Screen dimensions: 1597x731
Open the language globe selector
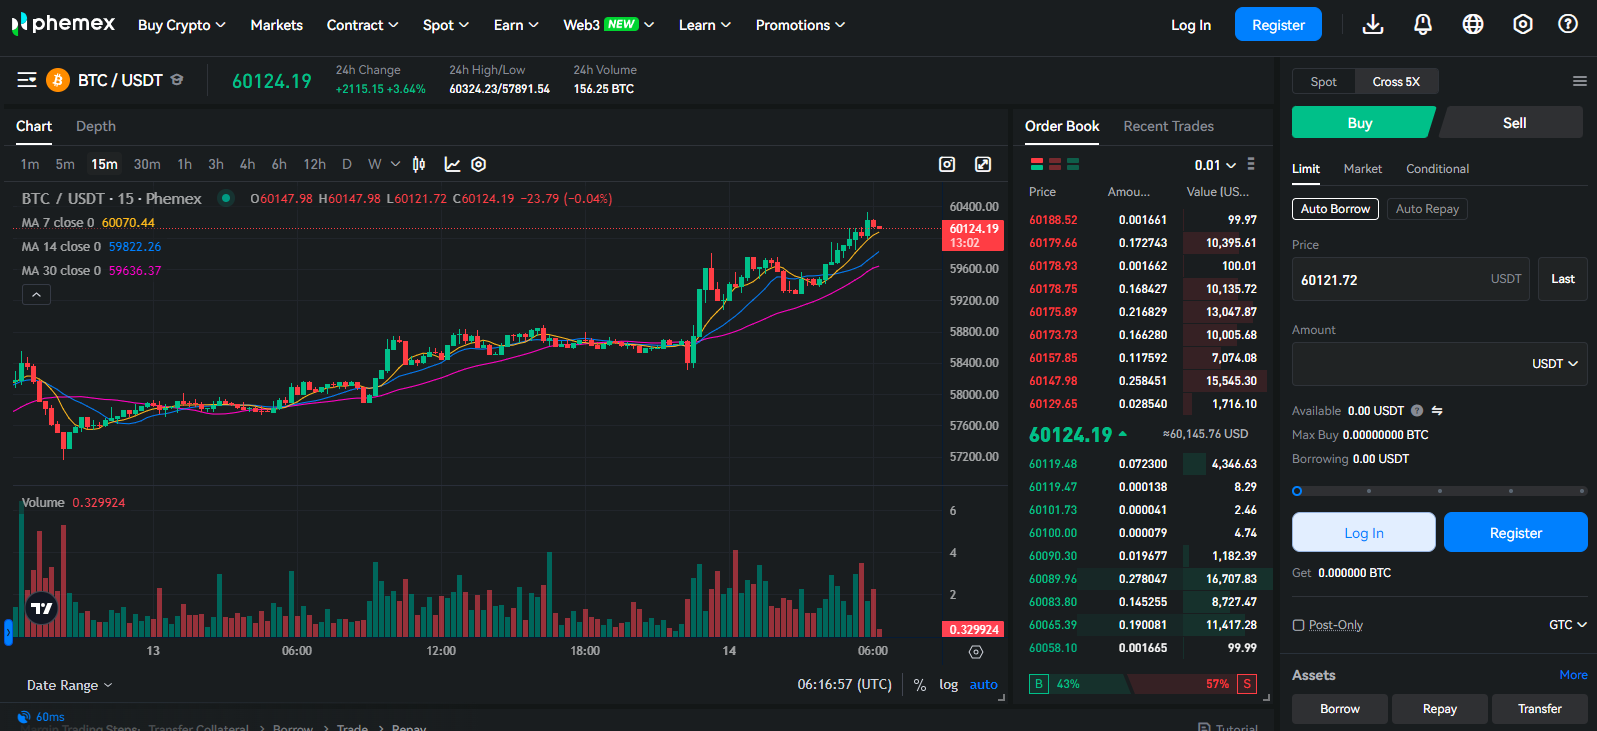(1473, 24)
